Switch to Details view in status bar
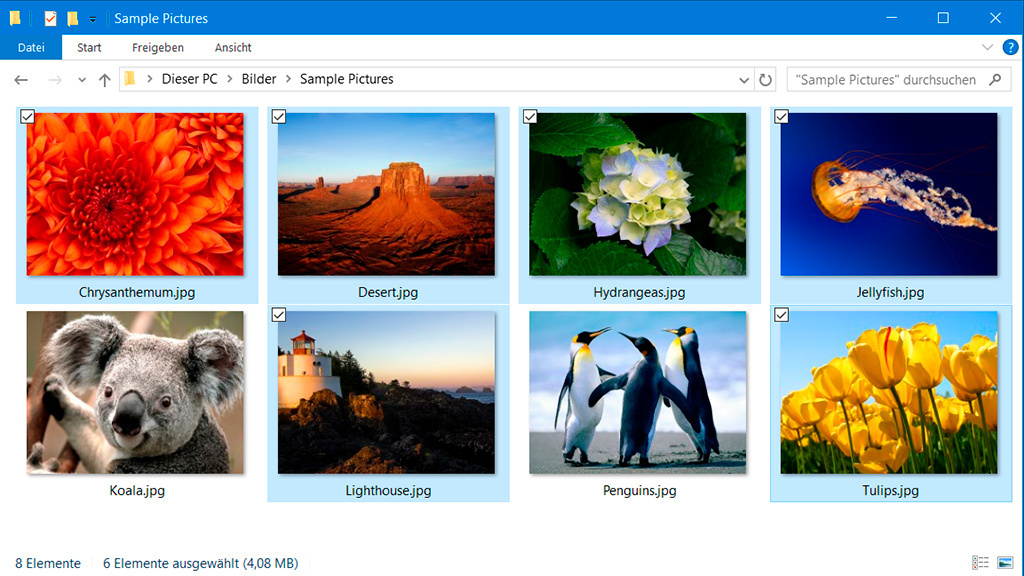 click(x=980, y=562)
